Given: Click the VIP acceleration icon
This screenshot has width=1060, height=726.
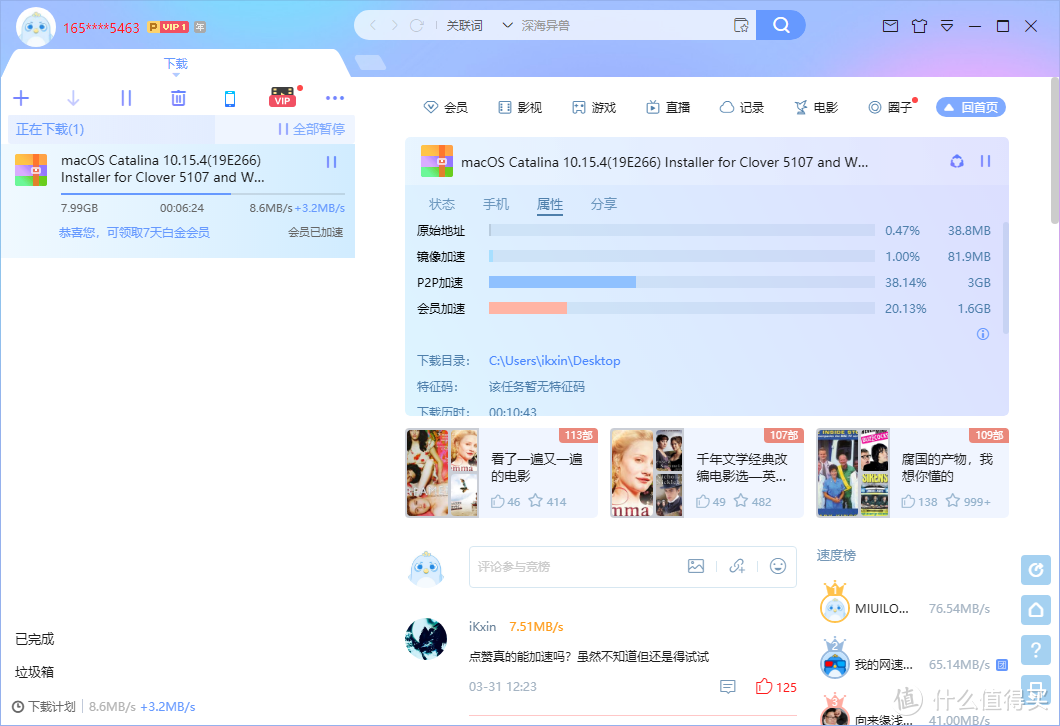Looking at the screenshot, I should 283,98.
